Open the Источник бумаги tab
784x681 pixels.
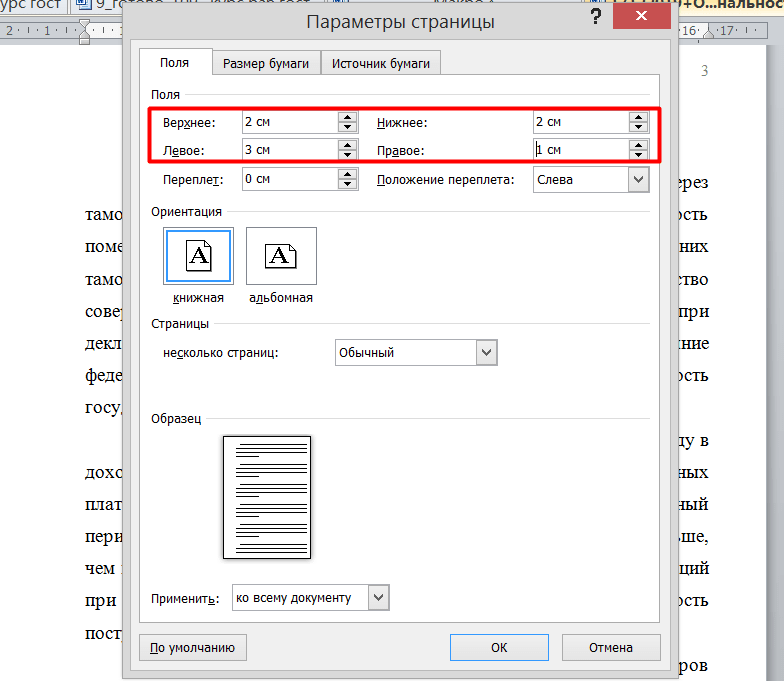pos(380,63)
